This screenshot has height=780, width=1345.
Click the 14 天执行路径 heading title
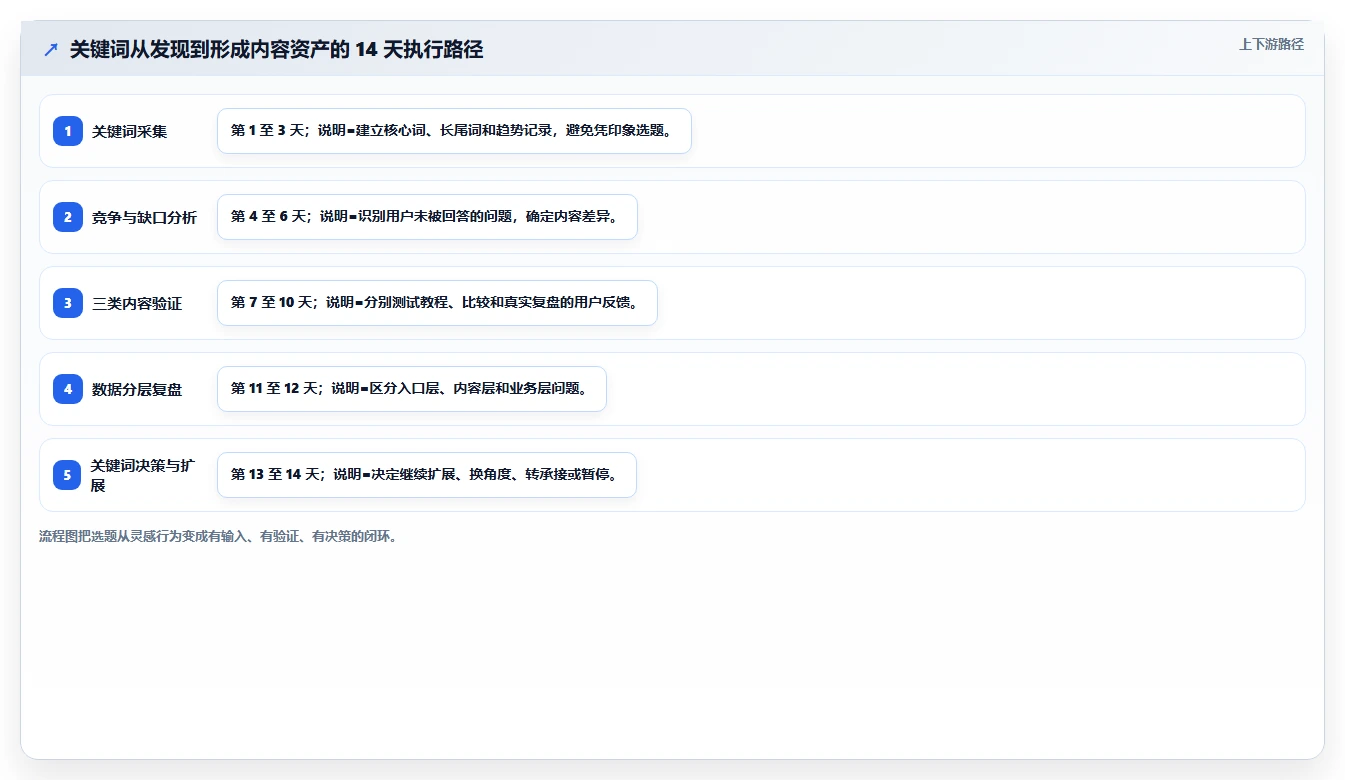click(276, 50)
